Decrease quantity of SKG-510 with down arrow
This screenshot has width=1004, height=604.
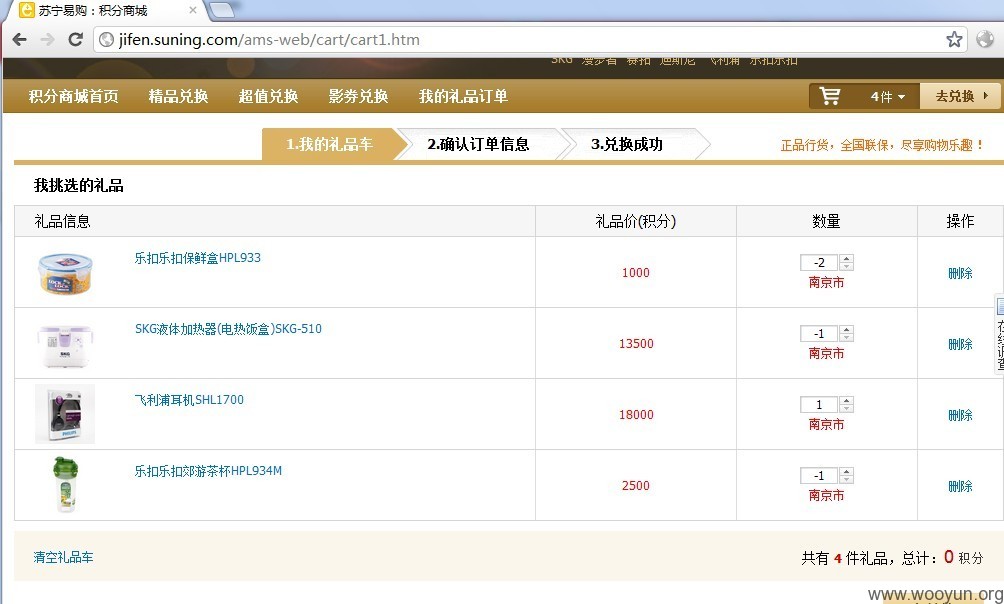click(x=846, y=338)
